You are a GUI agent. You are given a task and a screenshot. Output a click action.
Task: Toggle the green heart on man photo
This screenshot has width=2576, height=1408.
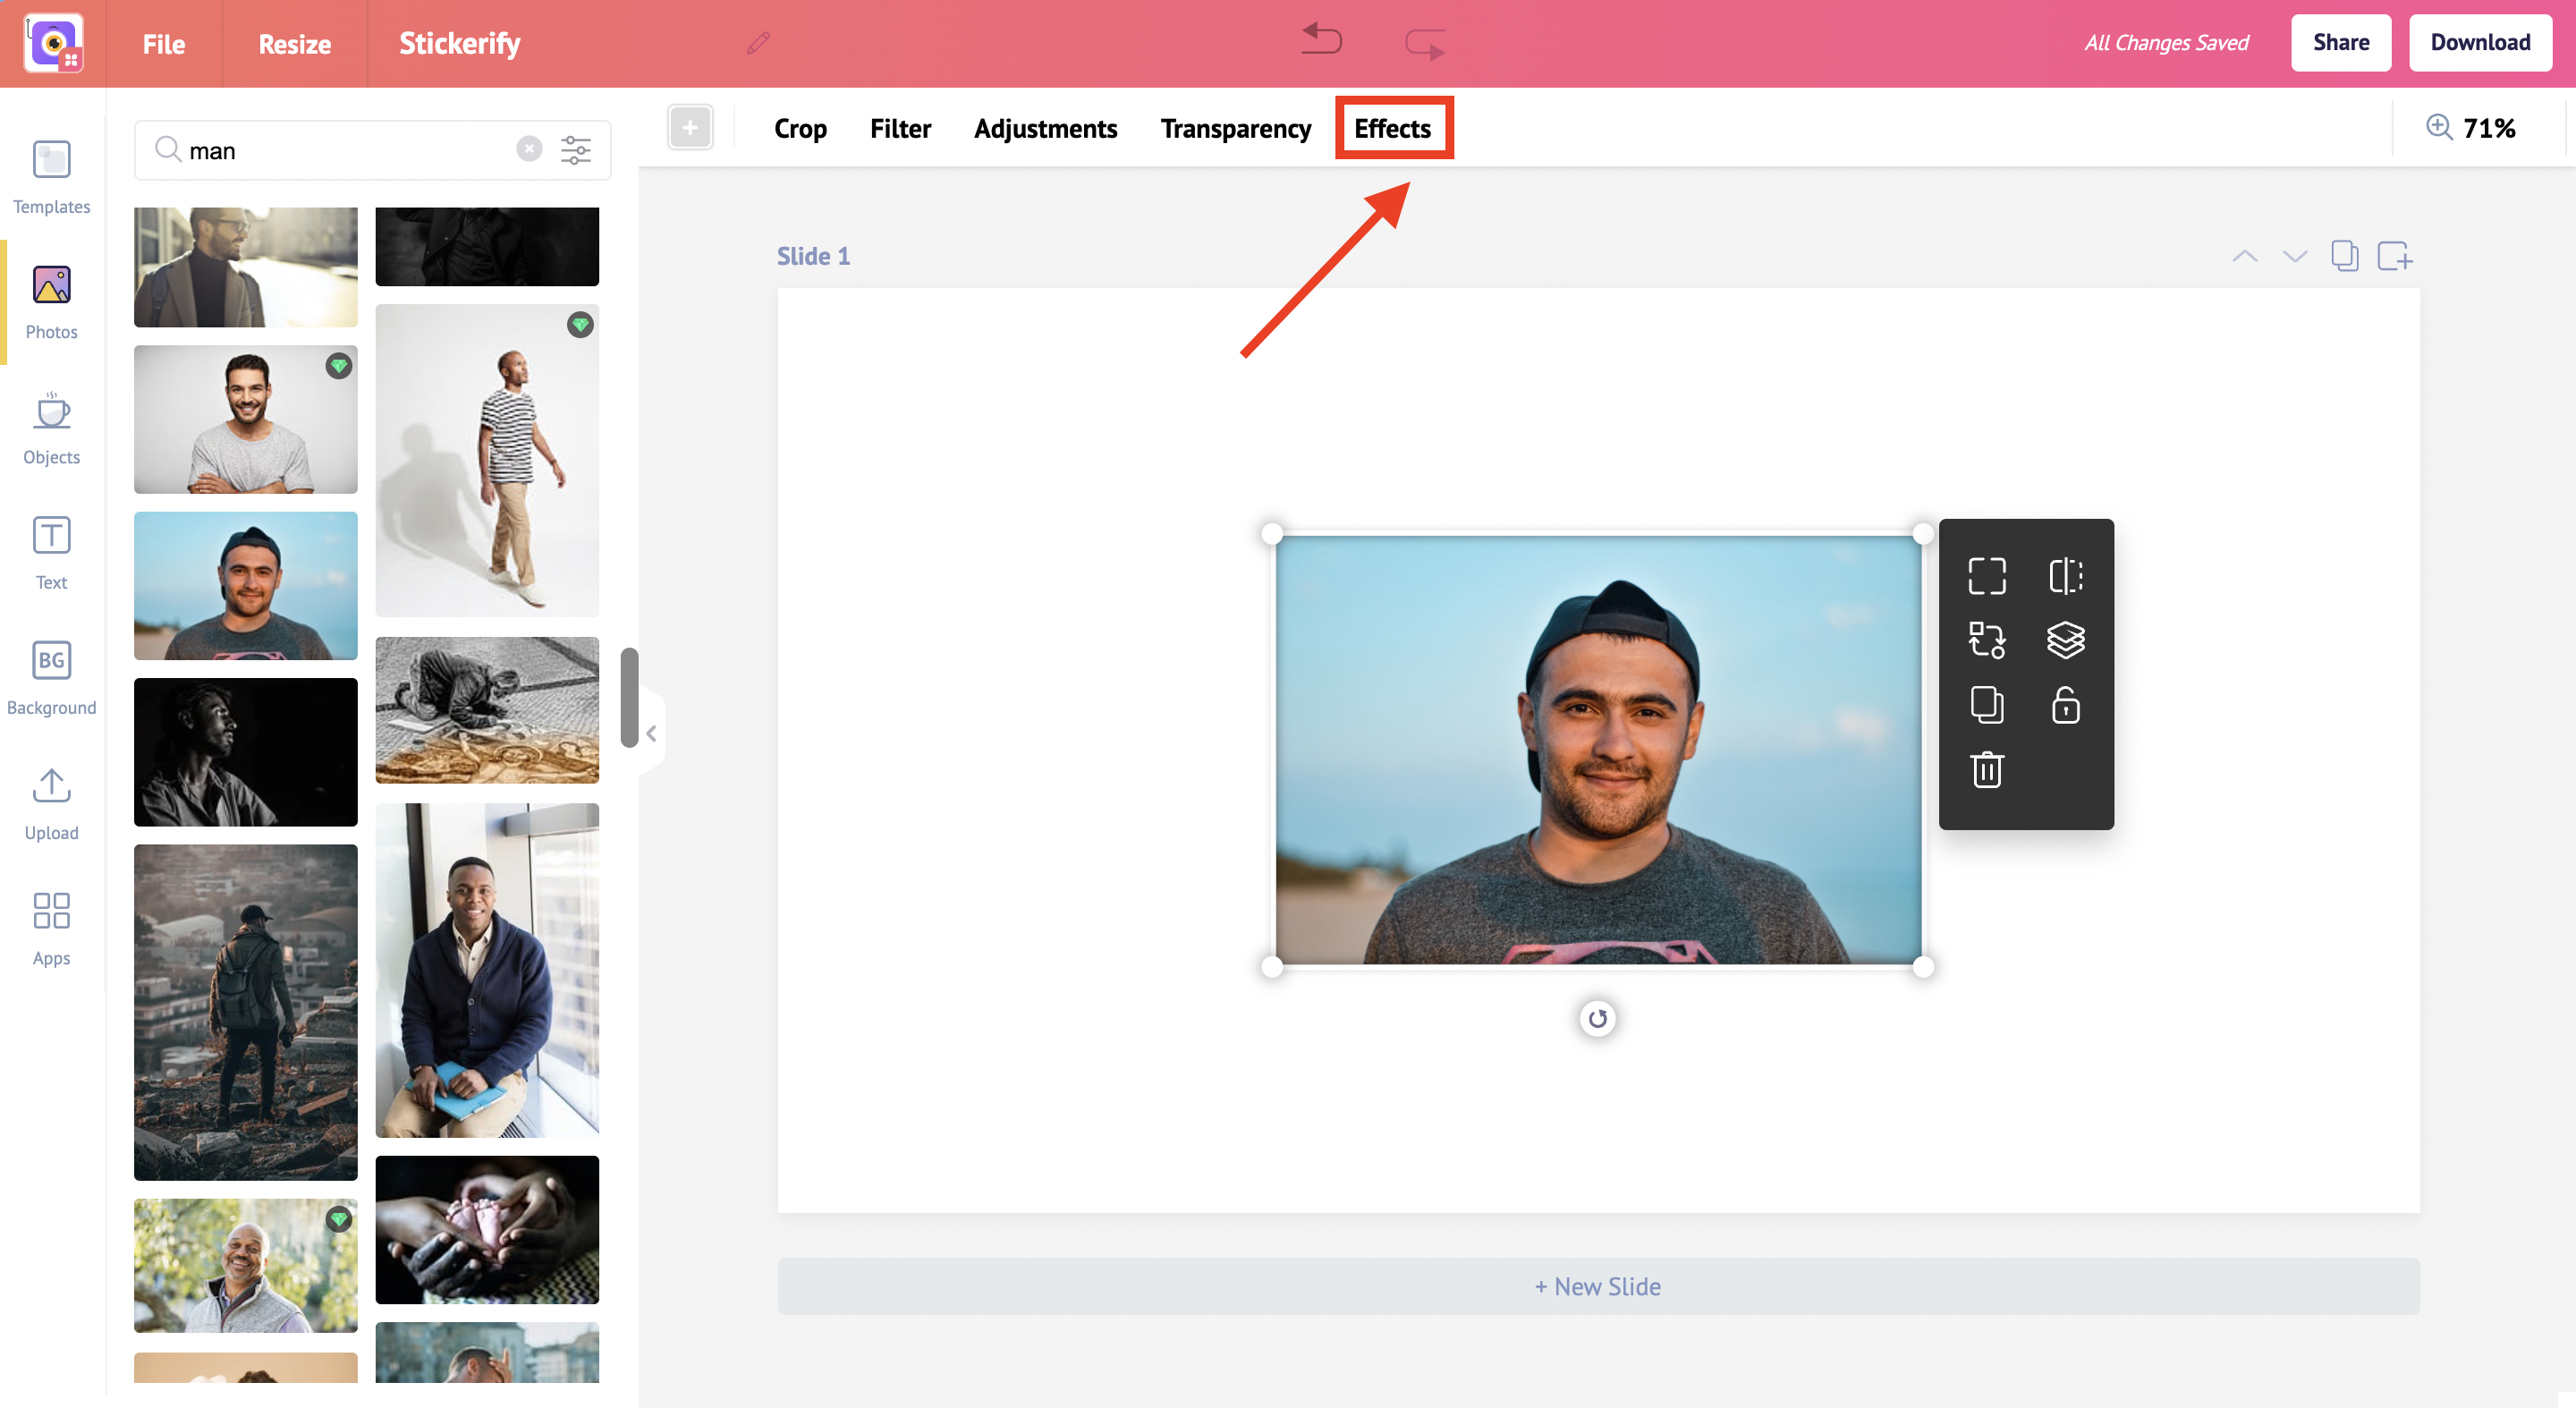tap(340, 366)
